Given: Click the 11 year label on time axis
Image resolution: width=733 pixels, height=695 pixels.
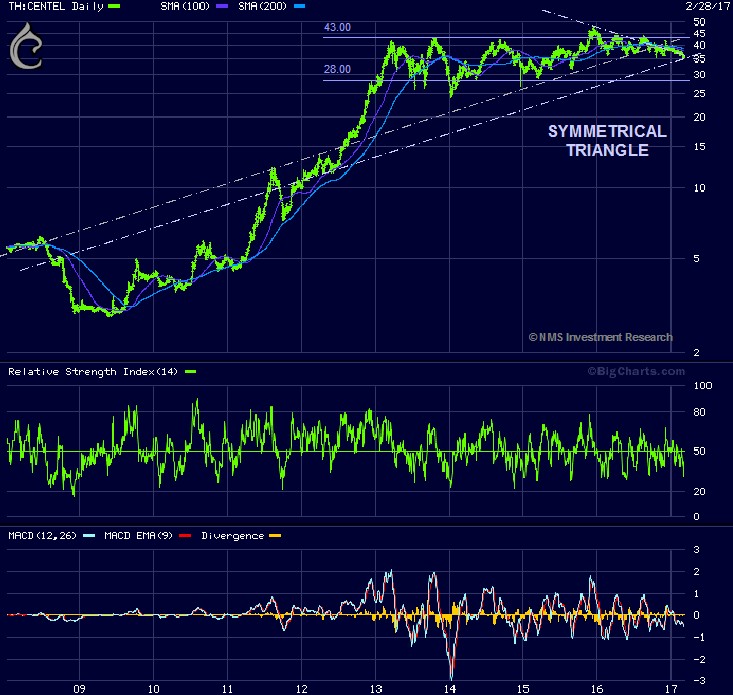Looking at the screenshot, I should click(x=227, y=688).
